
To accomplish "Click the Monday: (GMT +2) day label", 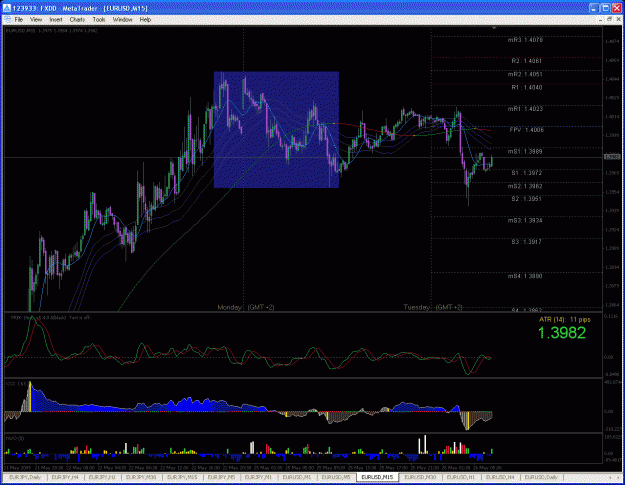I will 246,307.
